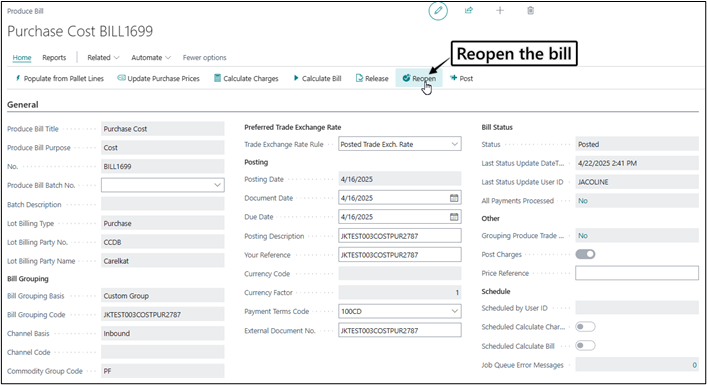This screenshot has width=707, height=385.
Task: Open Payment Terms Code dropdown
Action: [454, 312]
